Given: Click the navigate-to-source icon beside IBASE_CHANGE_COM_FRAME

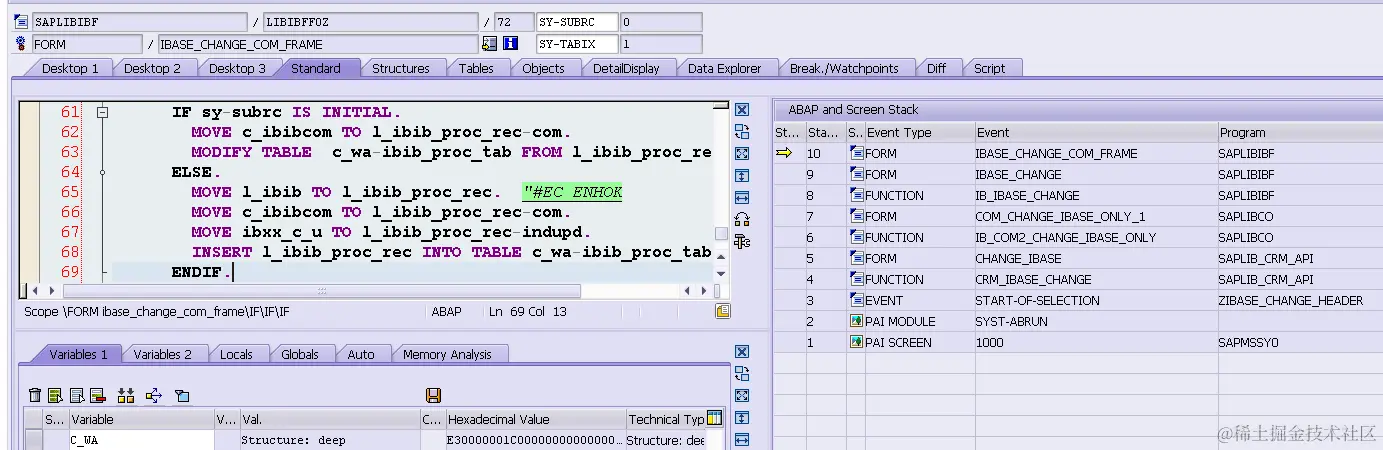Looking at the screenshot, I should [x=489, y=44].
